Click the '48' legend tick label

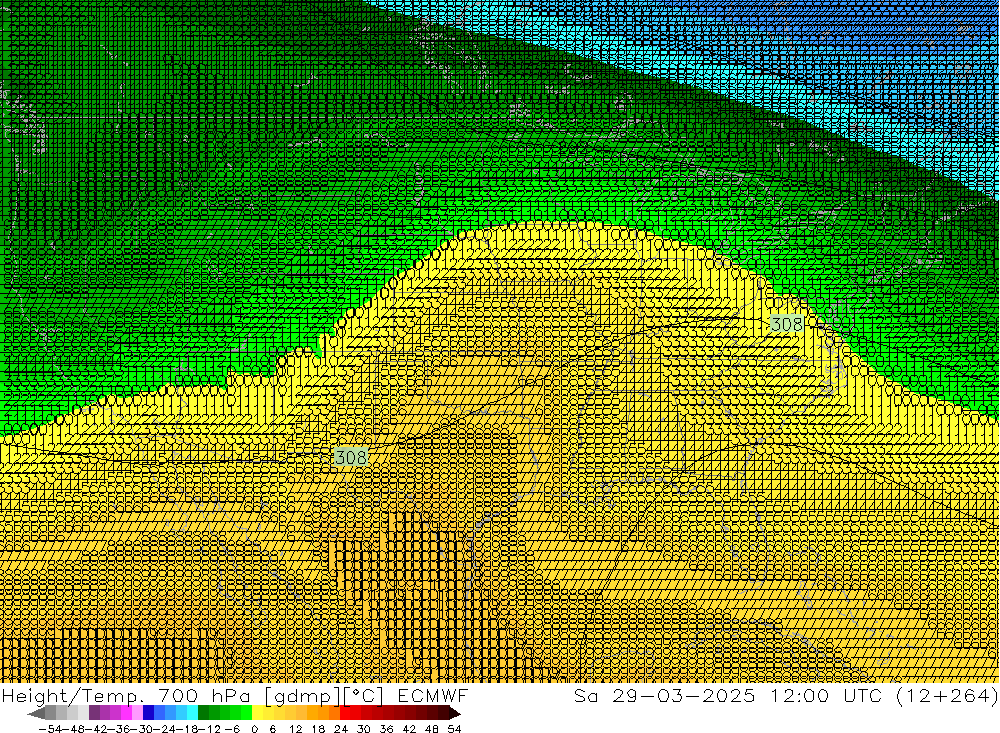click(x=432, y=729)
